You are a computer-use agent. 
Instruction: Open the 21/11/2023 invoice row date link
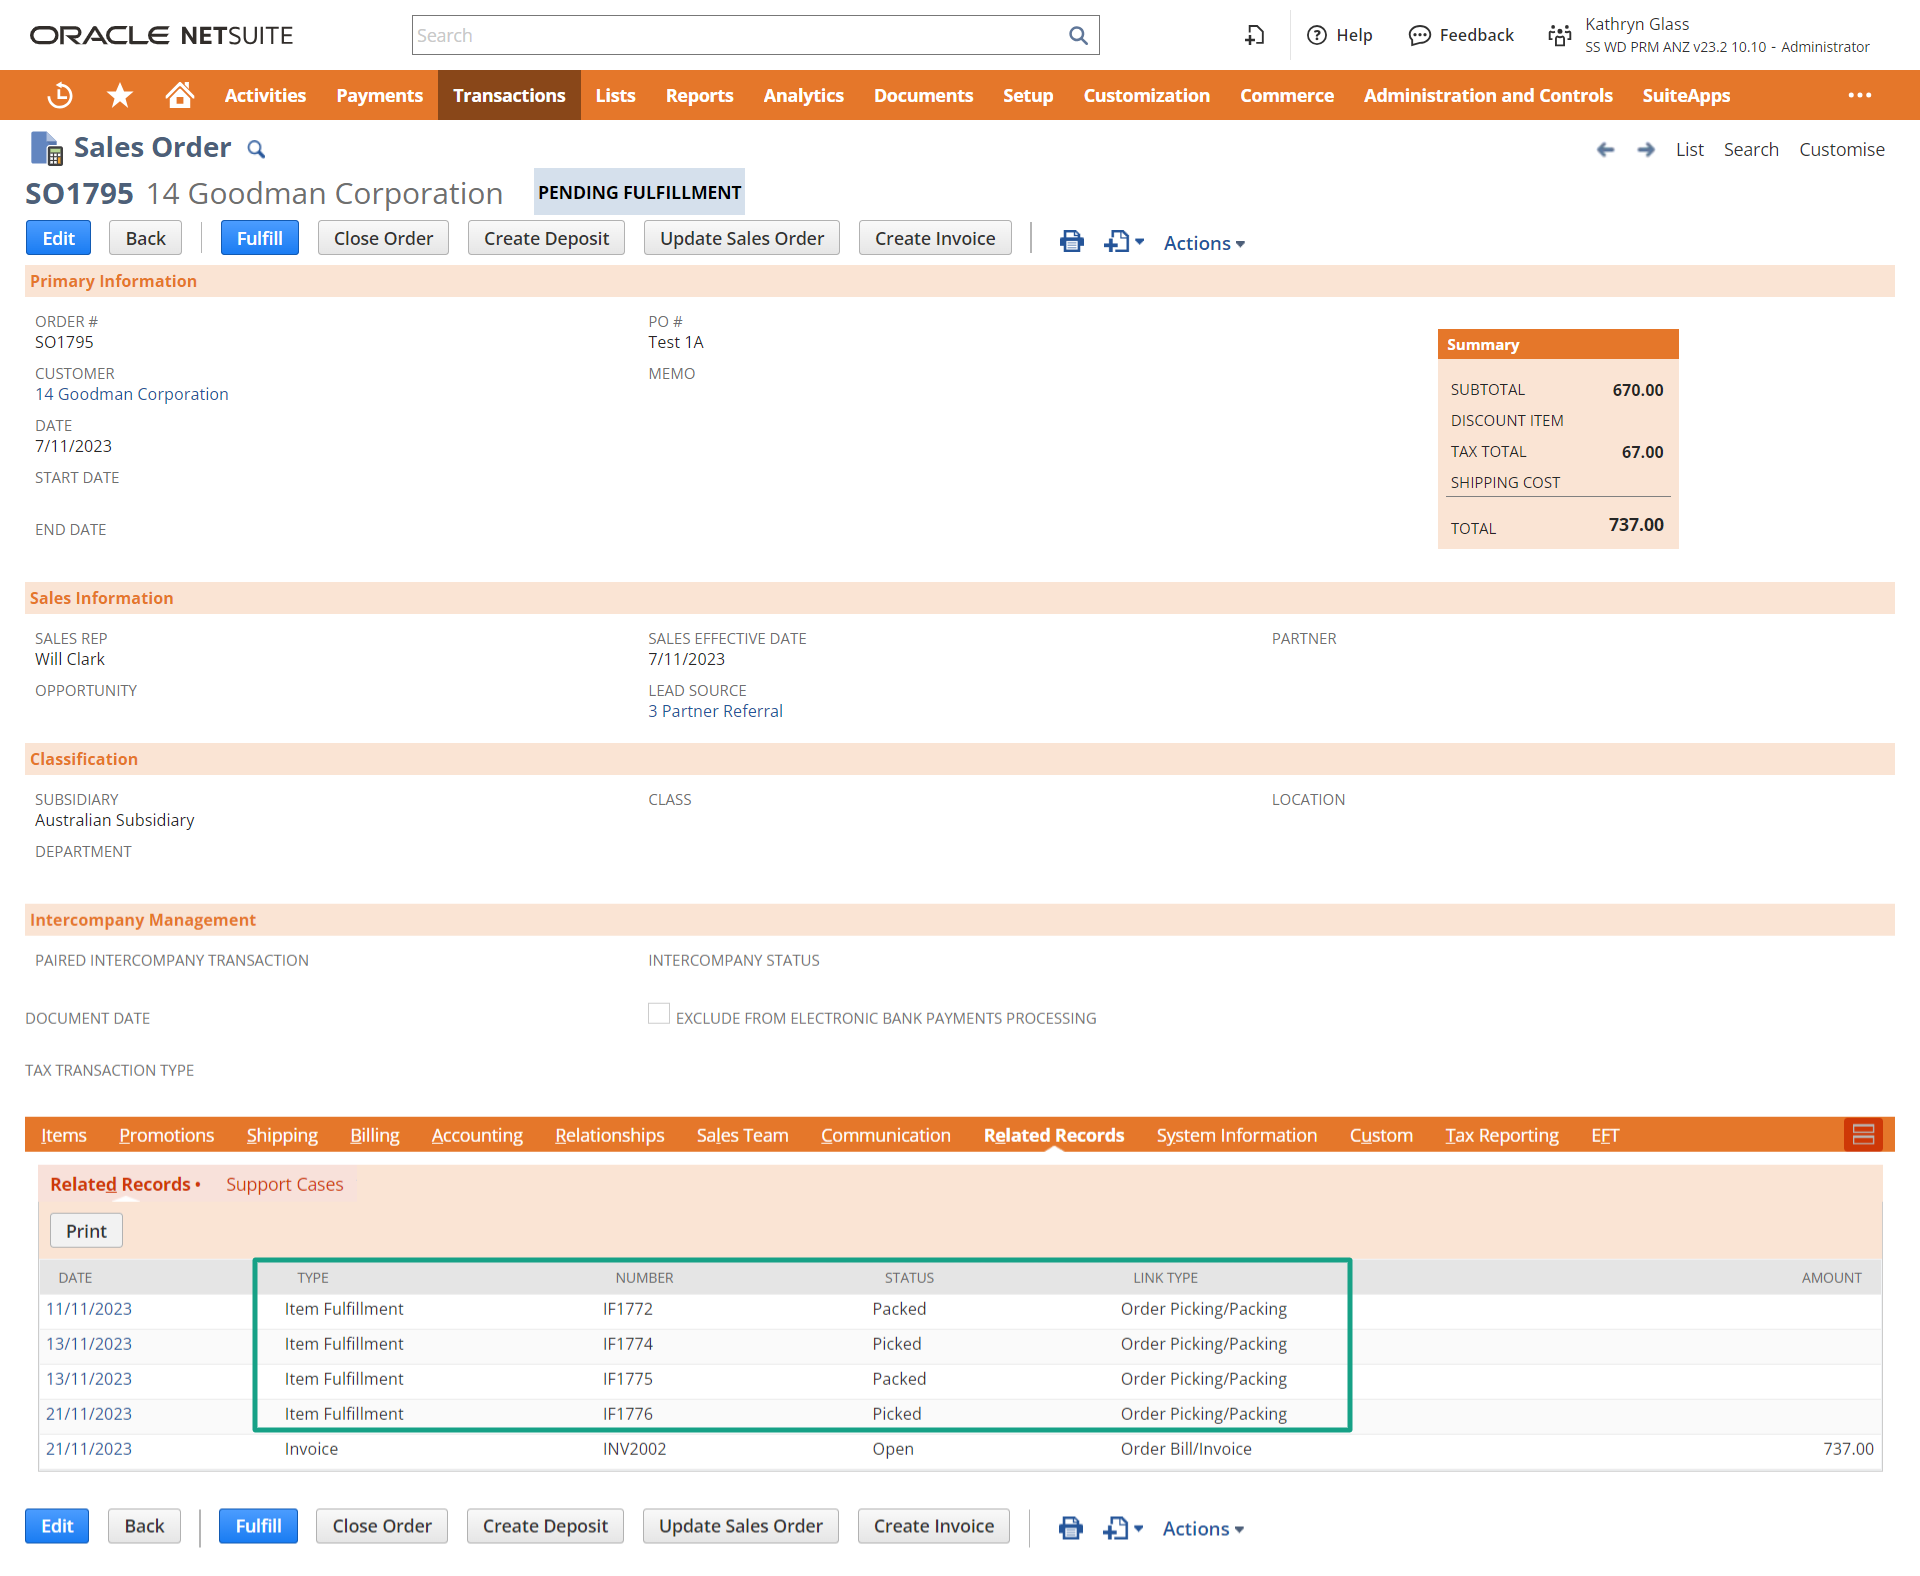[x=89, y=1449]
